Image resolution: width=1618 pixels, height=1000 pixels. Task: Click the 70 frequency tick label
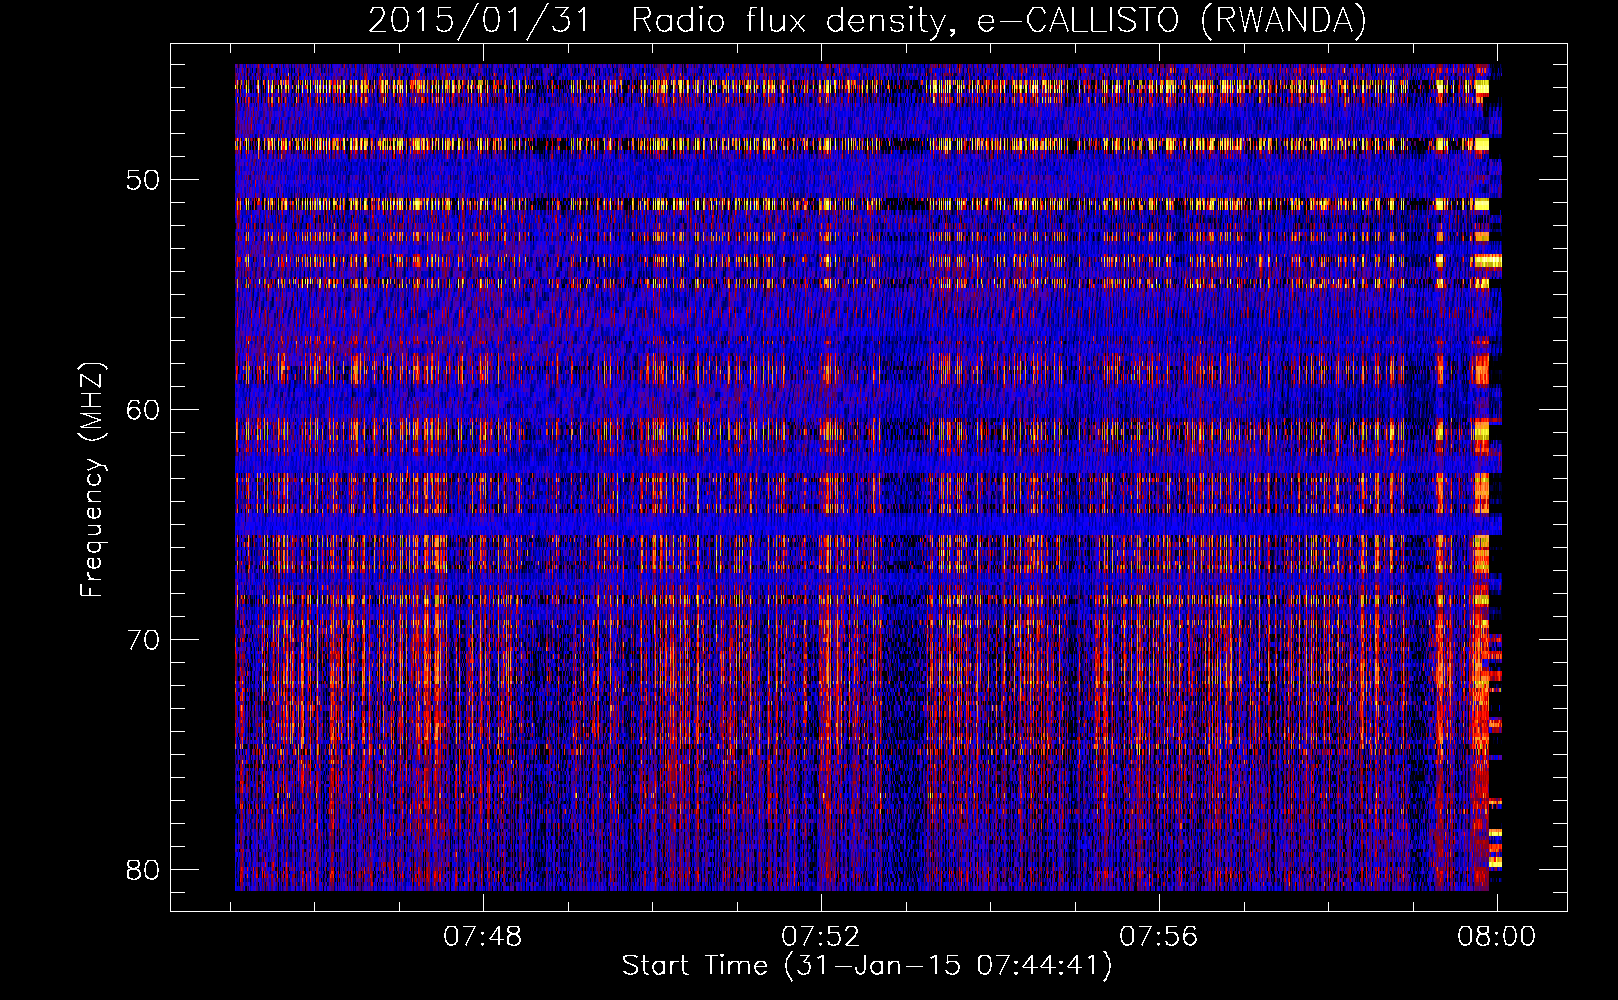click(x=143, y=639)
